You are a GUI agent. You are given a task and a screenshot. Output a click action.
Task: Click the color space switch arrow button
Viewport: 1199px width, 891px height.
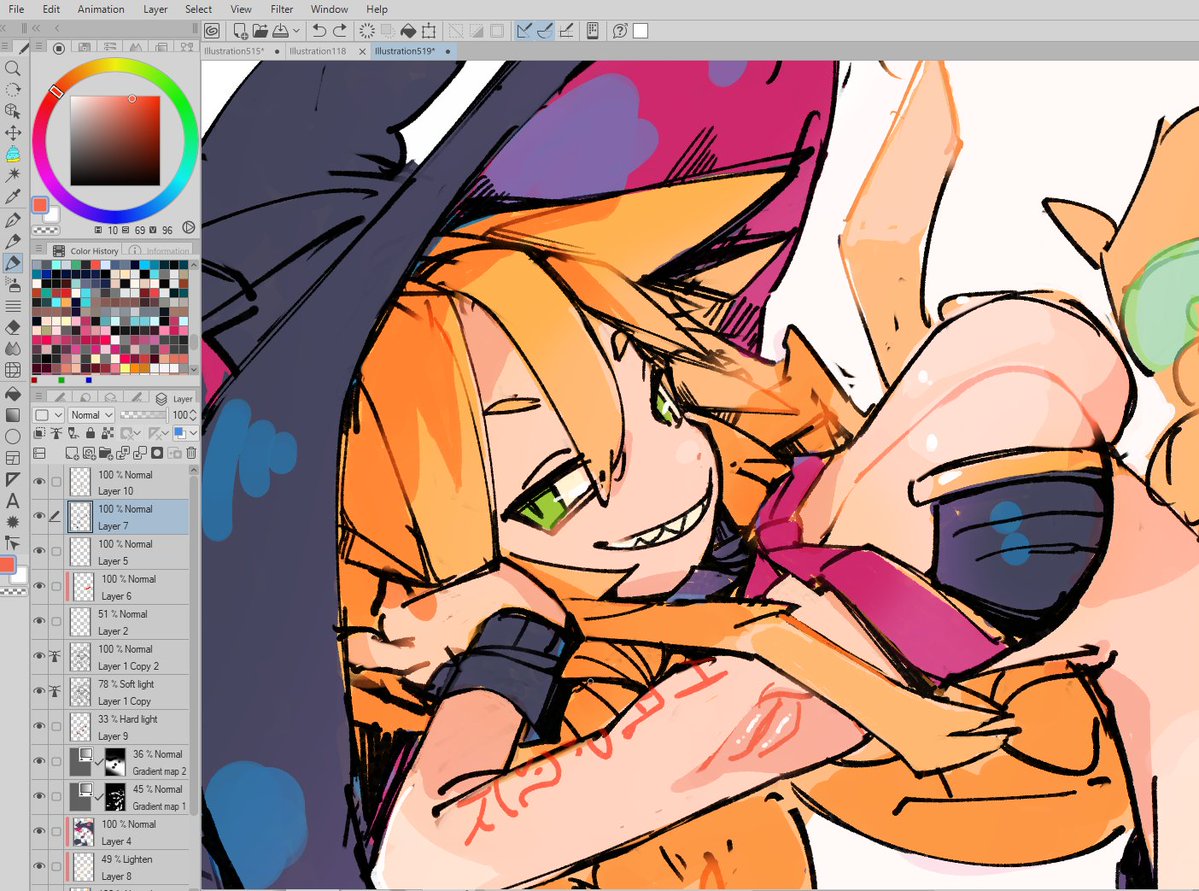coord(189,228)
